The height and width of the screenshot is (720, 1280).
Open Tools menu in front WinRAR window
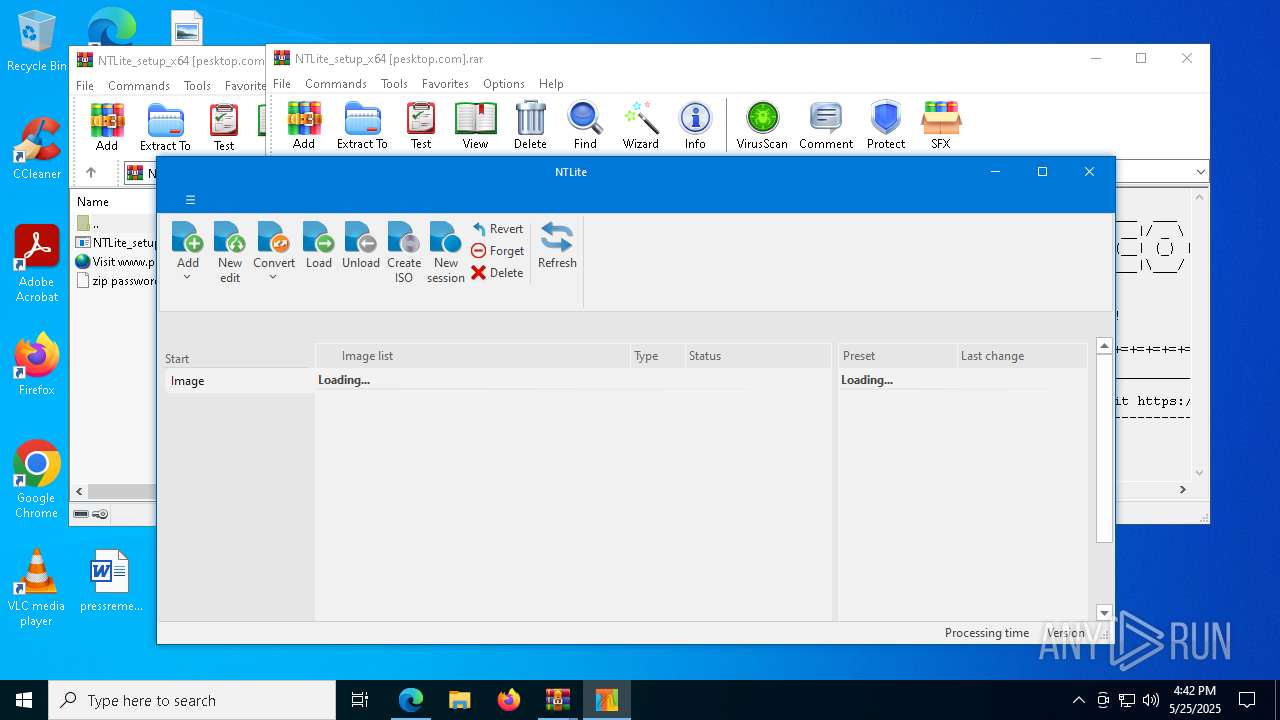click(x=394, y=84)
